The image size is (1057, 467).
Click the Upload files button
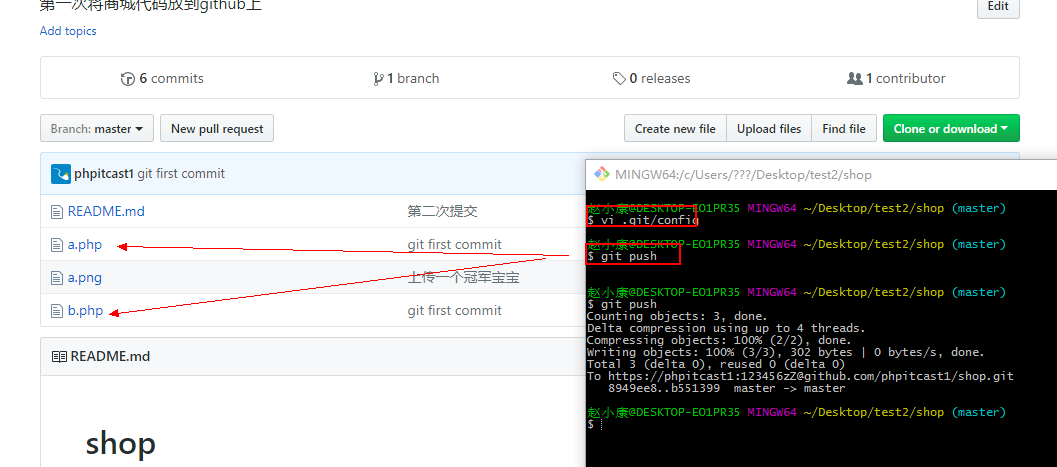(769, 129)
